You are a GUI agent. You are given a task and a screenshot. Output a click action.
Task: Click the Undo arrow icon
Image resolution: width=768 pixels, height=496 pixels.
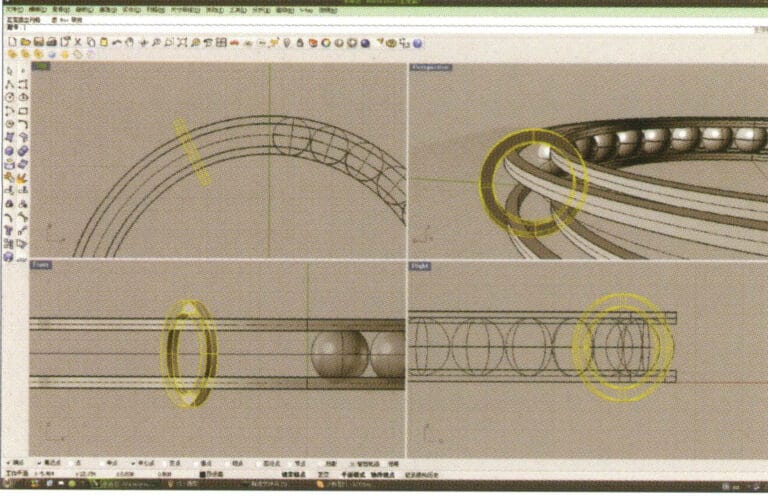coord(117,43)
